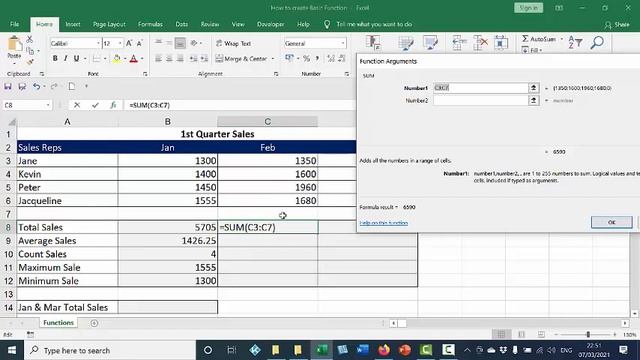Select the Functions sheet tab
Screen dimensions: 640x360
pyautogui.click(x=58, y=322)
